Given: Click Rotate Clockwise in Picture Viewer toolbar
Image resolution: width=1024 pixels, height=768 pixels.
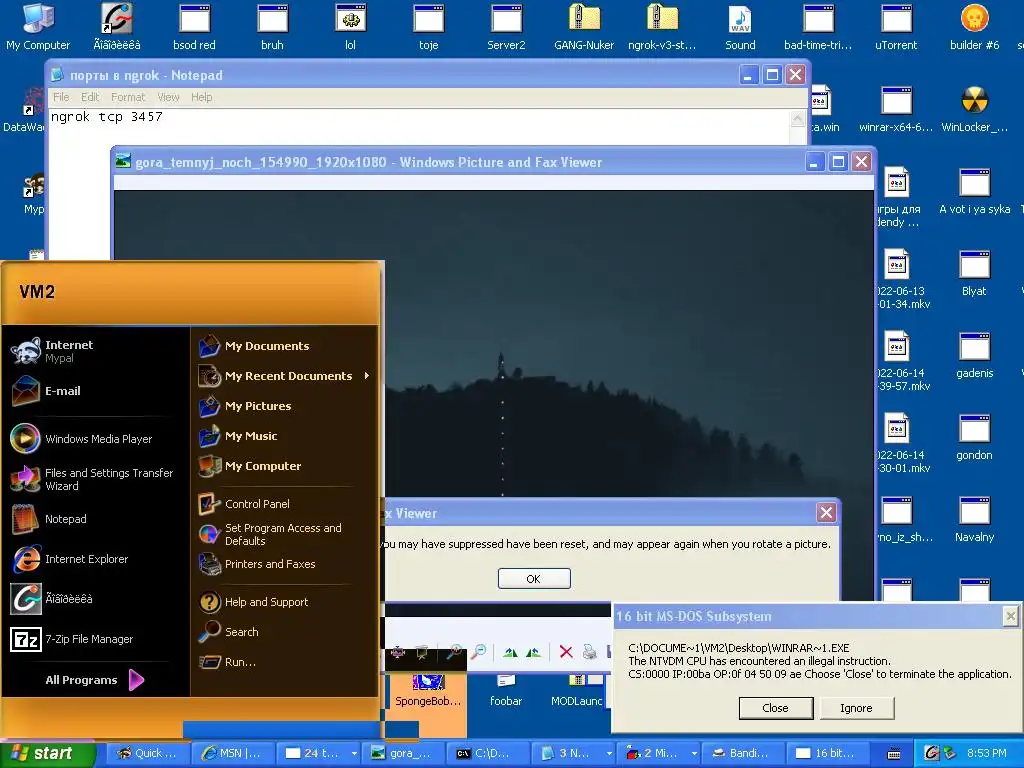Looking at the screenshot, I should (511, 652).
